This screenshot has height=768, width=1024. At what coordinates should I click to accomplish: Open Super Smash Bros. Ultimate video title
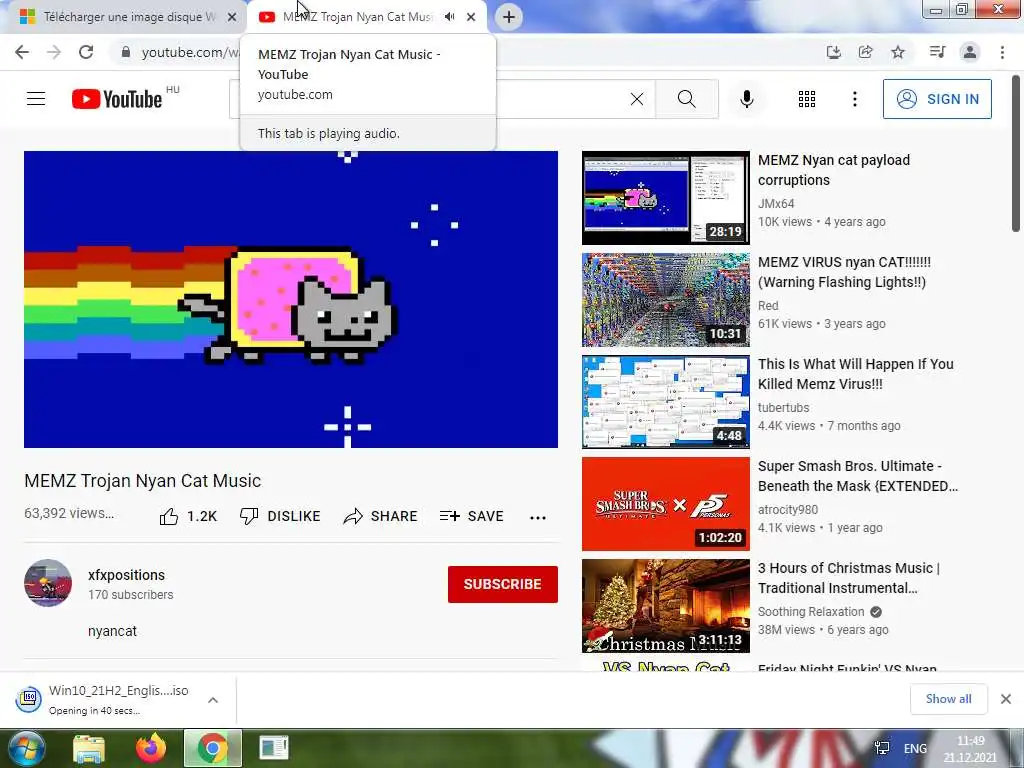coord(857,476)
